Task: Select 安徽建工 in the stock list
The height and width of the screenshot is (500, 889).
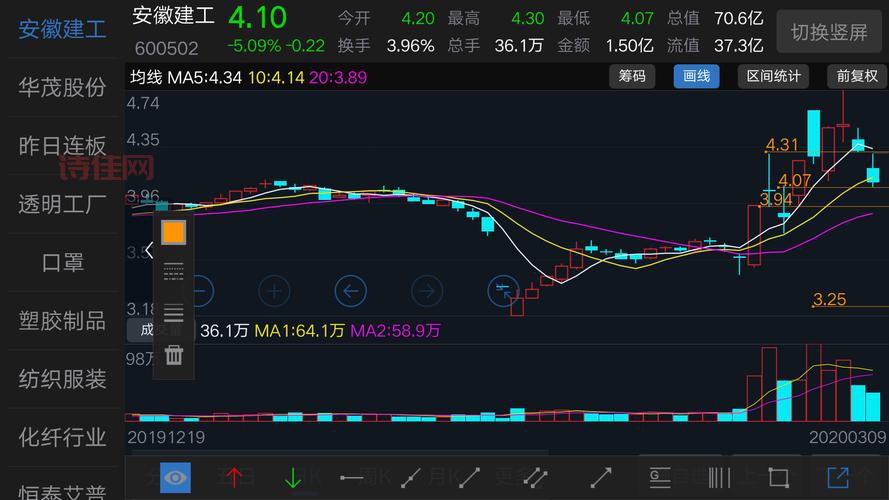Action: click(x=62, y=29)
